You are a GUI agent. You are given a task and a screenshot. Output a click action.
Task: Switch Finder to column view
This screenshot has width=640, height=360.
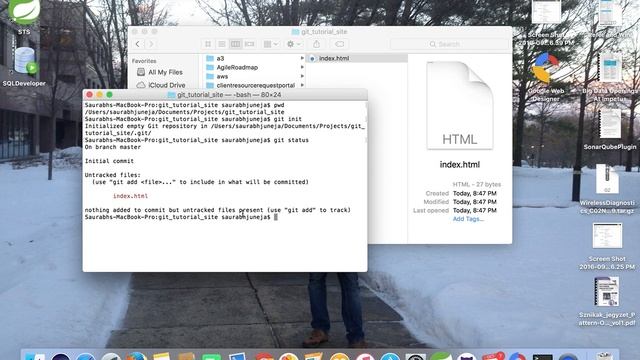coord(236,44)
